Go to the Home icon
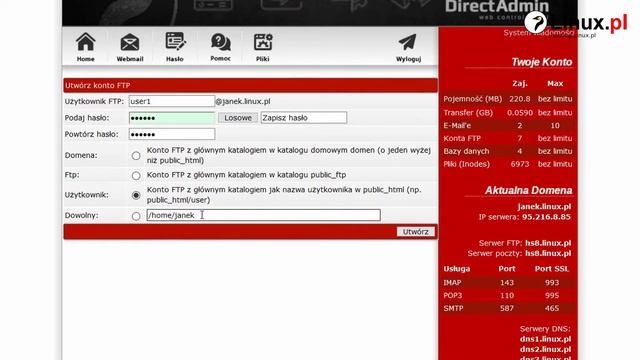 pos(86,42)
